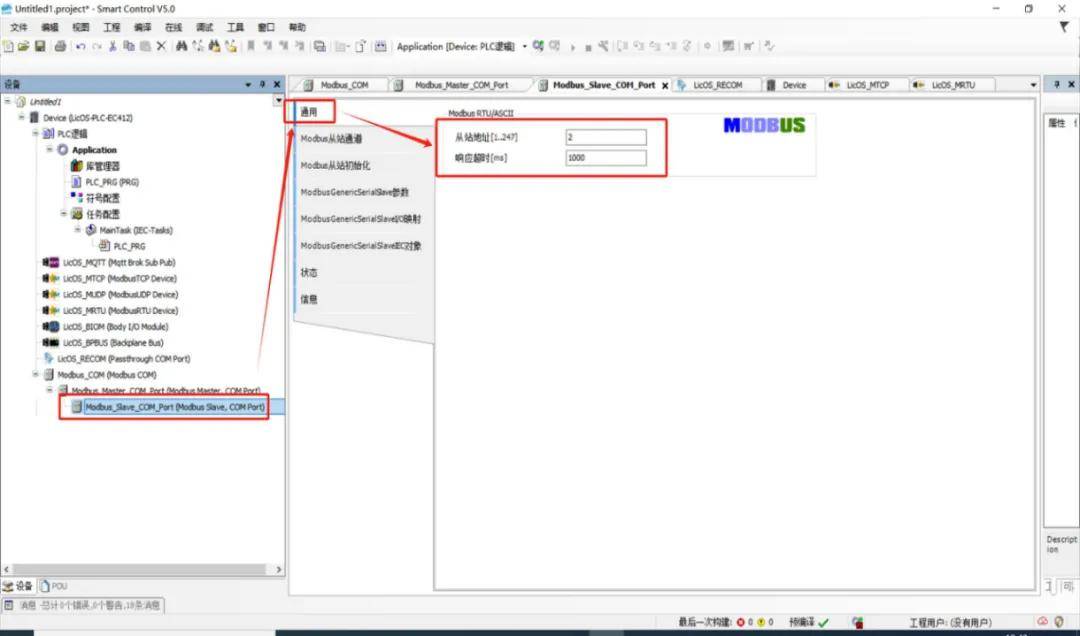
Task: Click the library manager (库管理器) icon
Action: coord(76,166)
